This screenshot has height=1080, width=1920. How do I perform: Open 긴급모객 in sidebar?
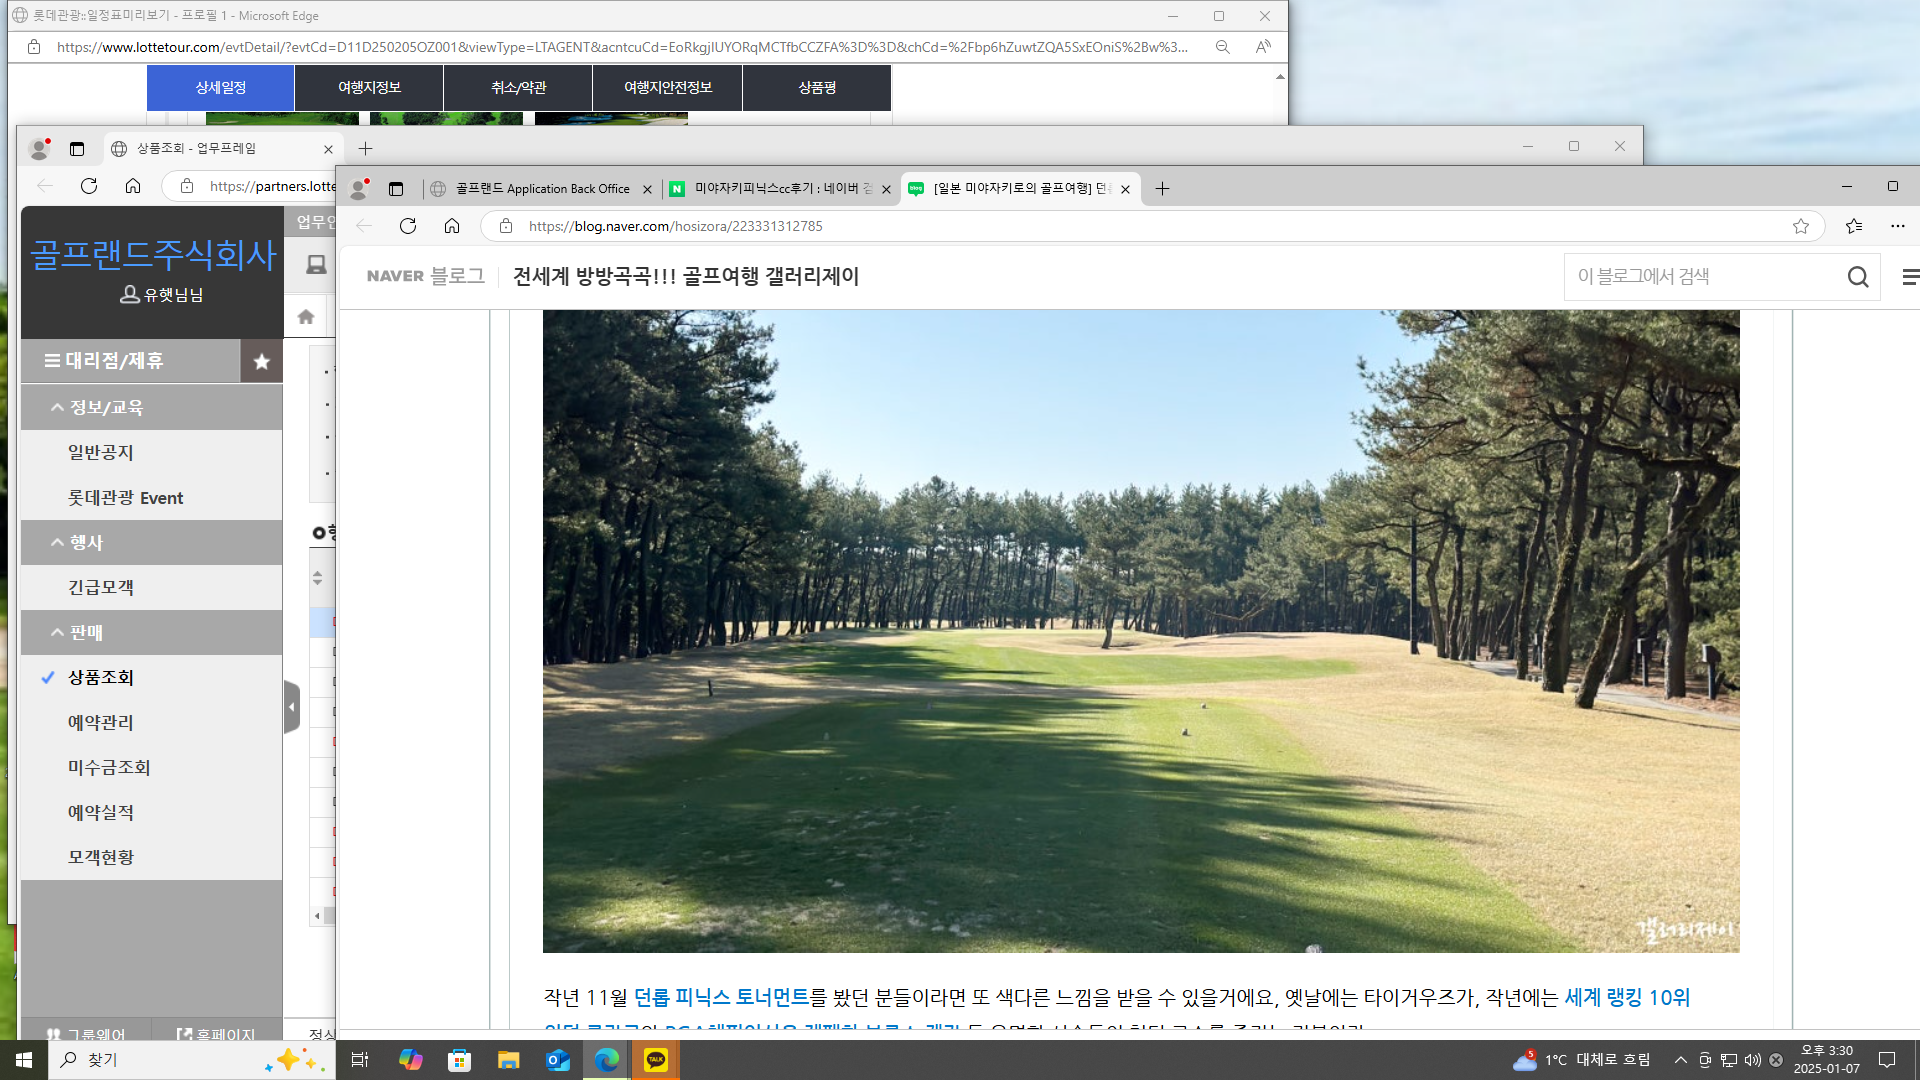(x=152, y=587)
